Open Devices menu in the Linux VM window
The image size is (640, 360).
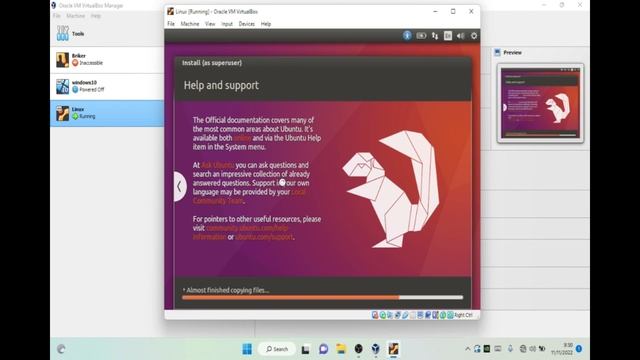[x=247, y=24]
